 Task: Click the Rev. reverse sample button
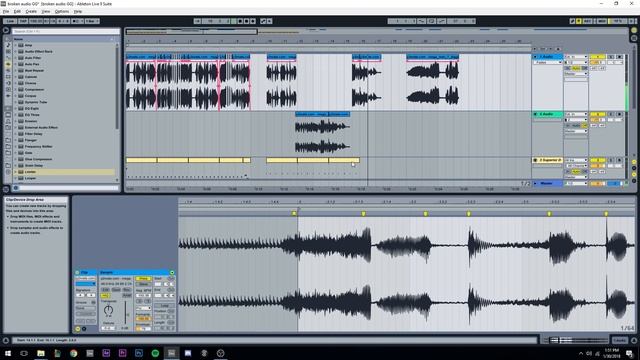pos(127,289)
